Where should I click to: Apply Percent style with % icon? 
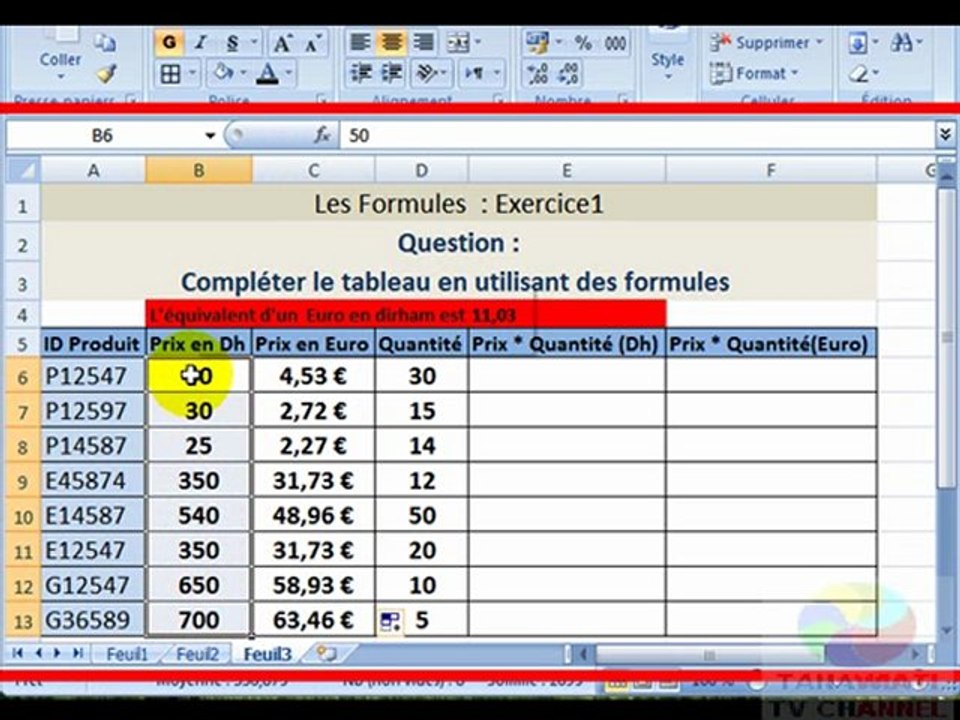[583, 43]
